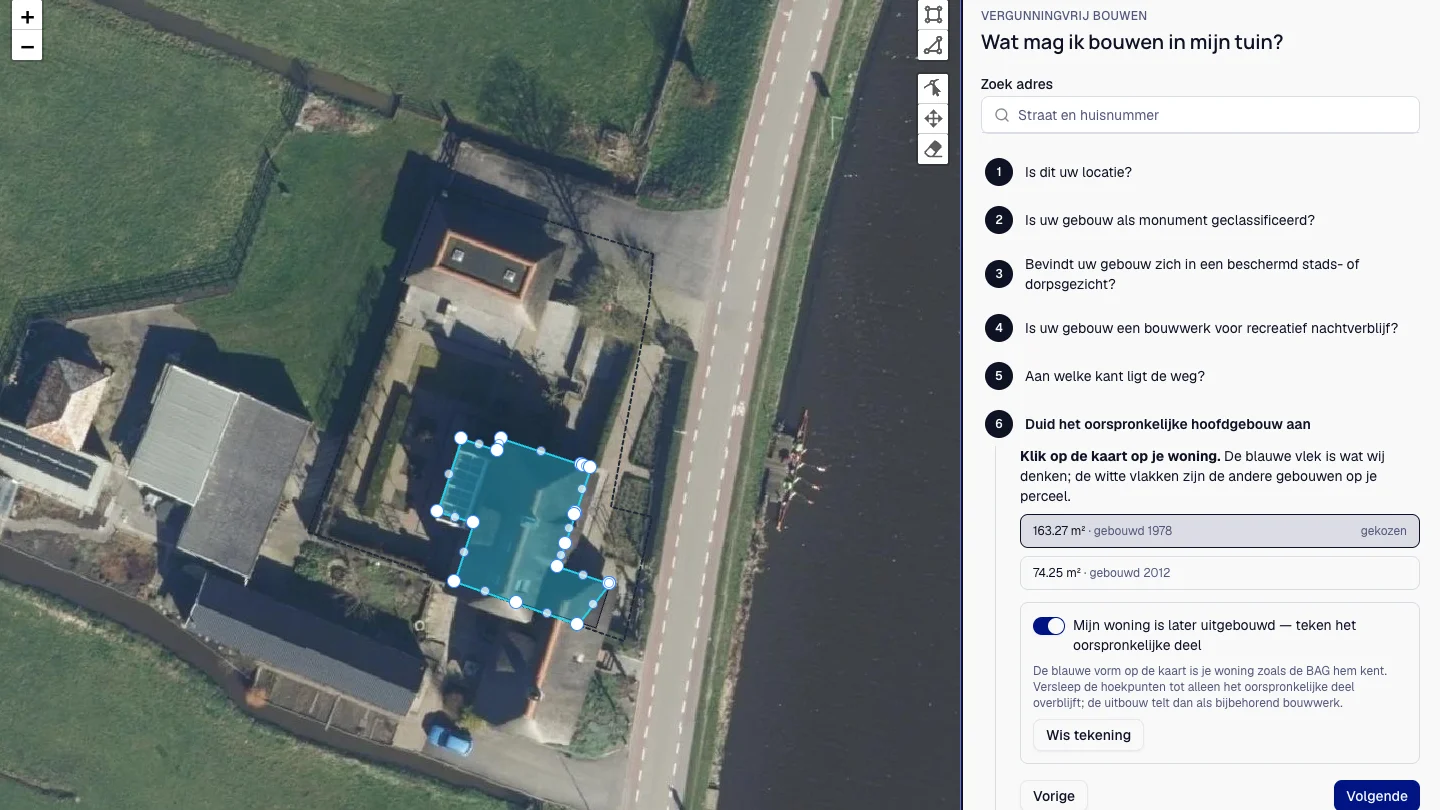Click the 'gekozen' label
1440x810 pixels.
click(1383, 531)
